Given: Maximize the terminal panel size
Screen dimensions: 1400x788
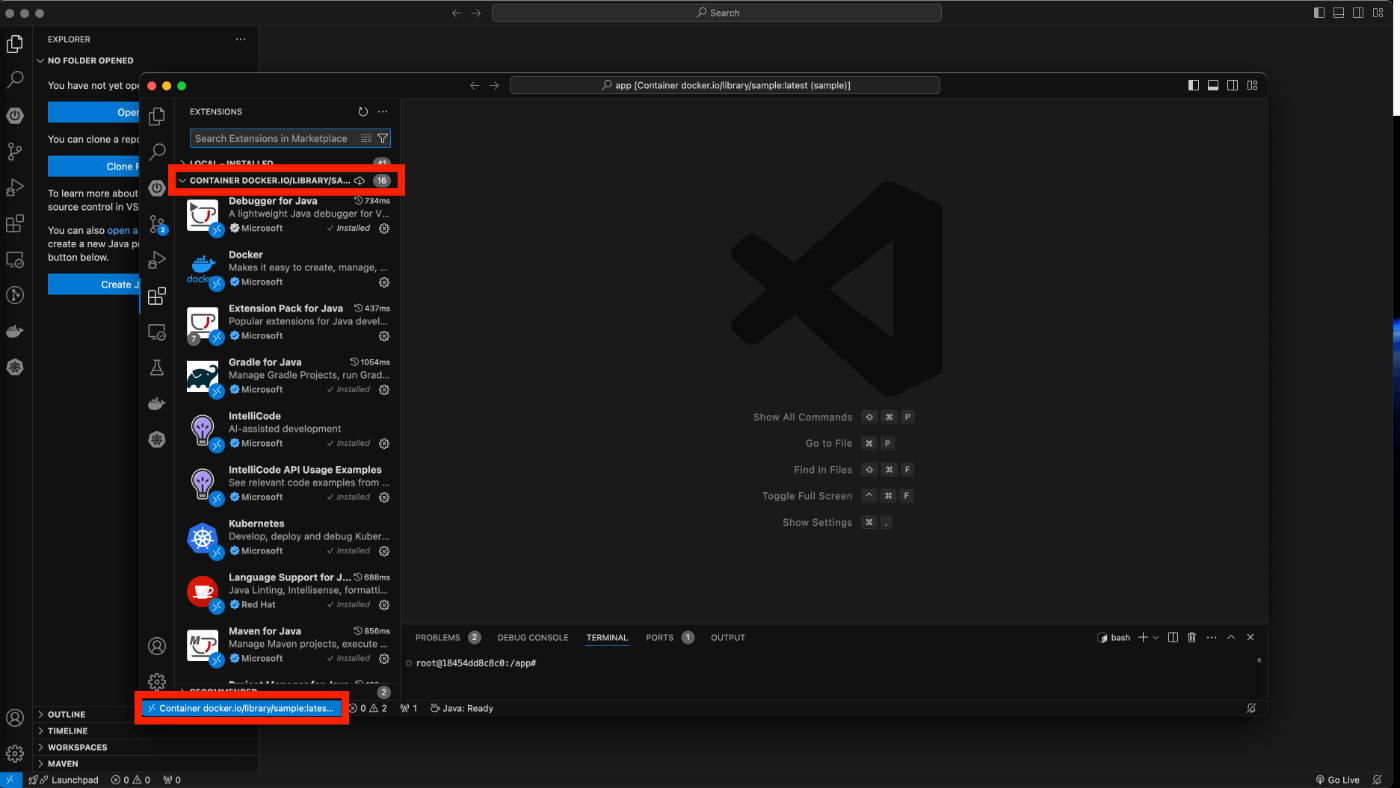Looking at the screenshot, I should (1231, 637).
